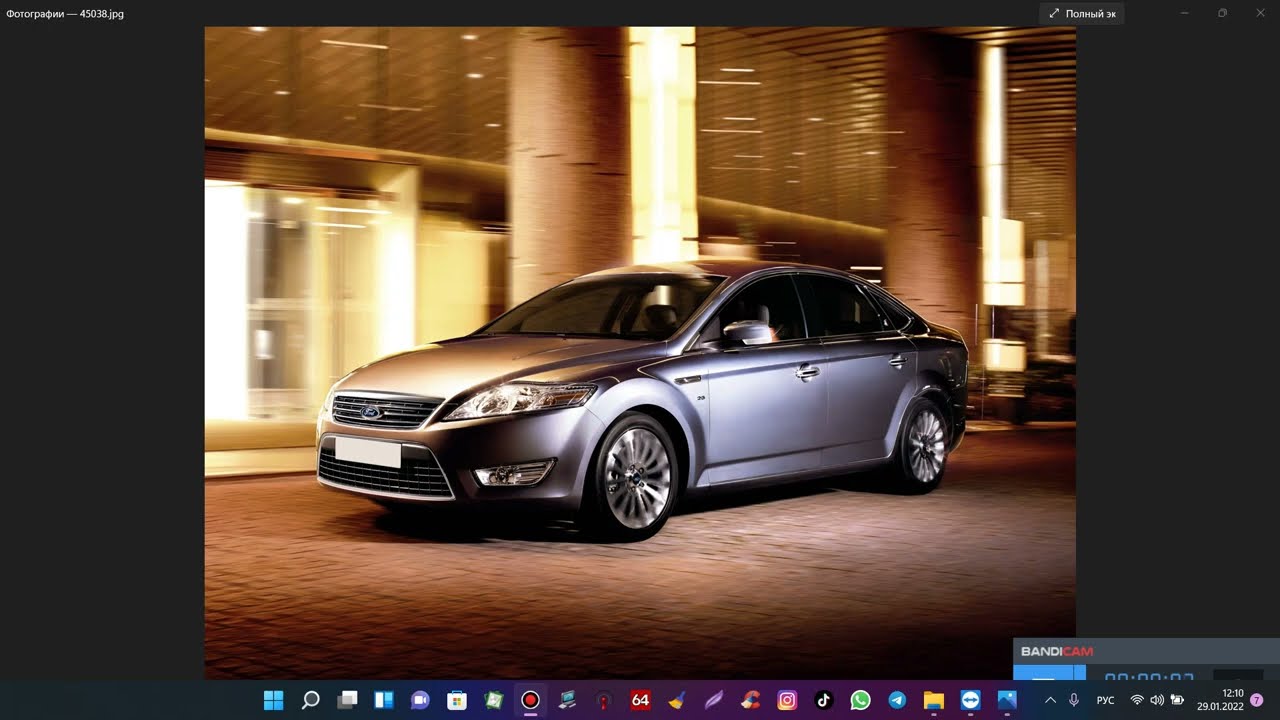Click the Ford Mondeo photo
Viewport: 1280px width, 720px height.
[640, 353]
